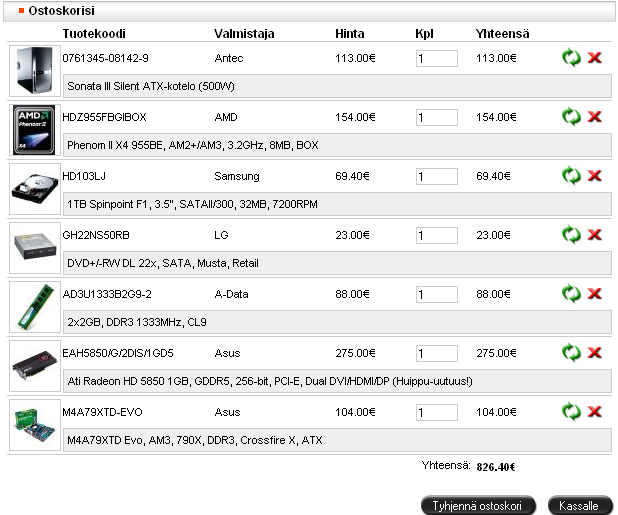The width and height of the screenshot is (618, 515).
Task: View Samsung hard drive thumbnail
Action: [x=35, y=189]
